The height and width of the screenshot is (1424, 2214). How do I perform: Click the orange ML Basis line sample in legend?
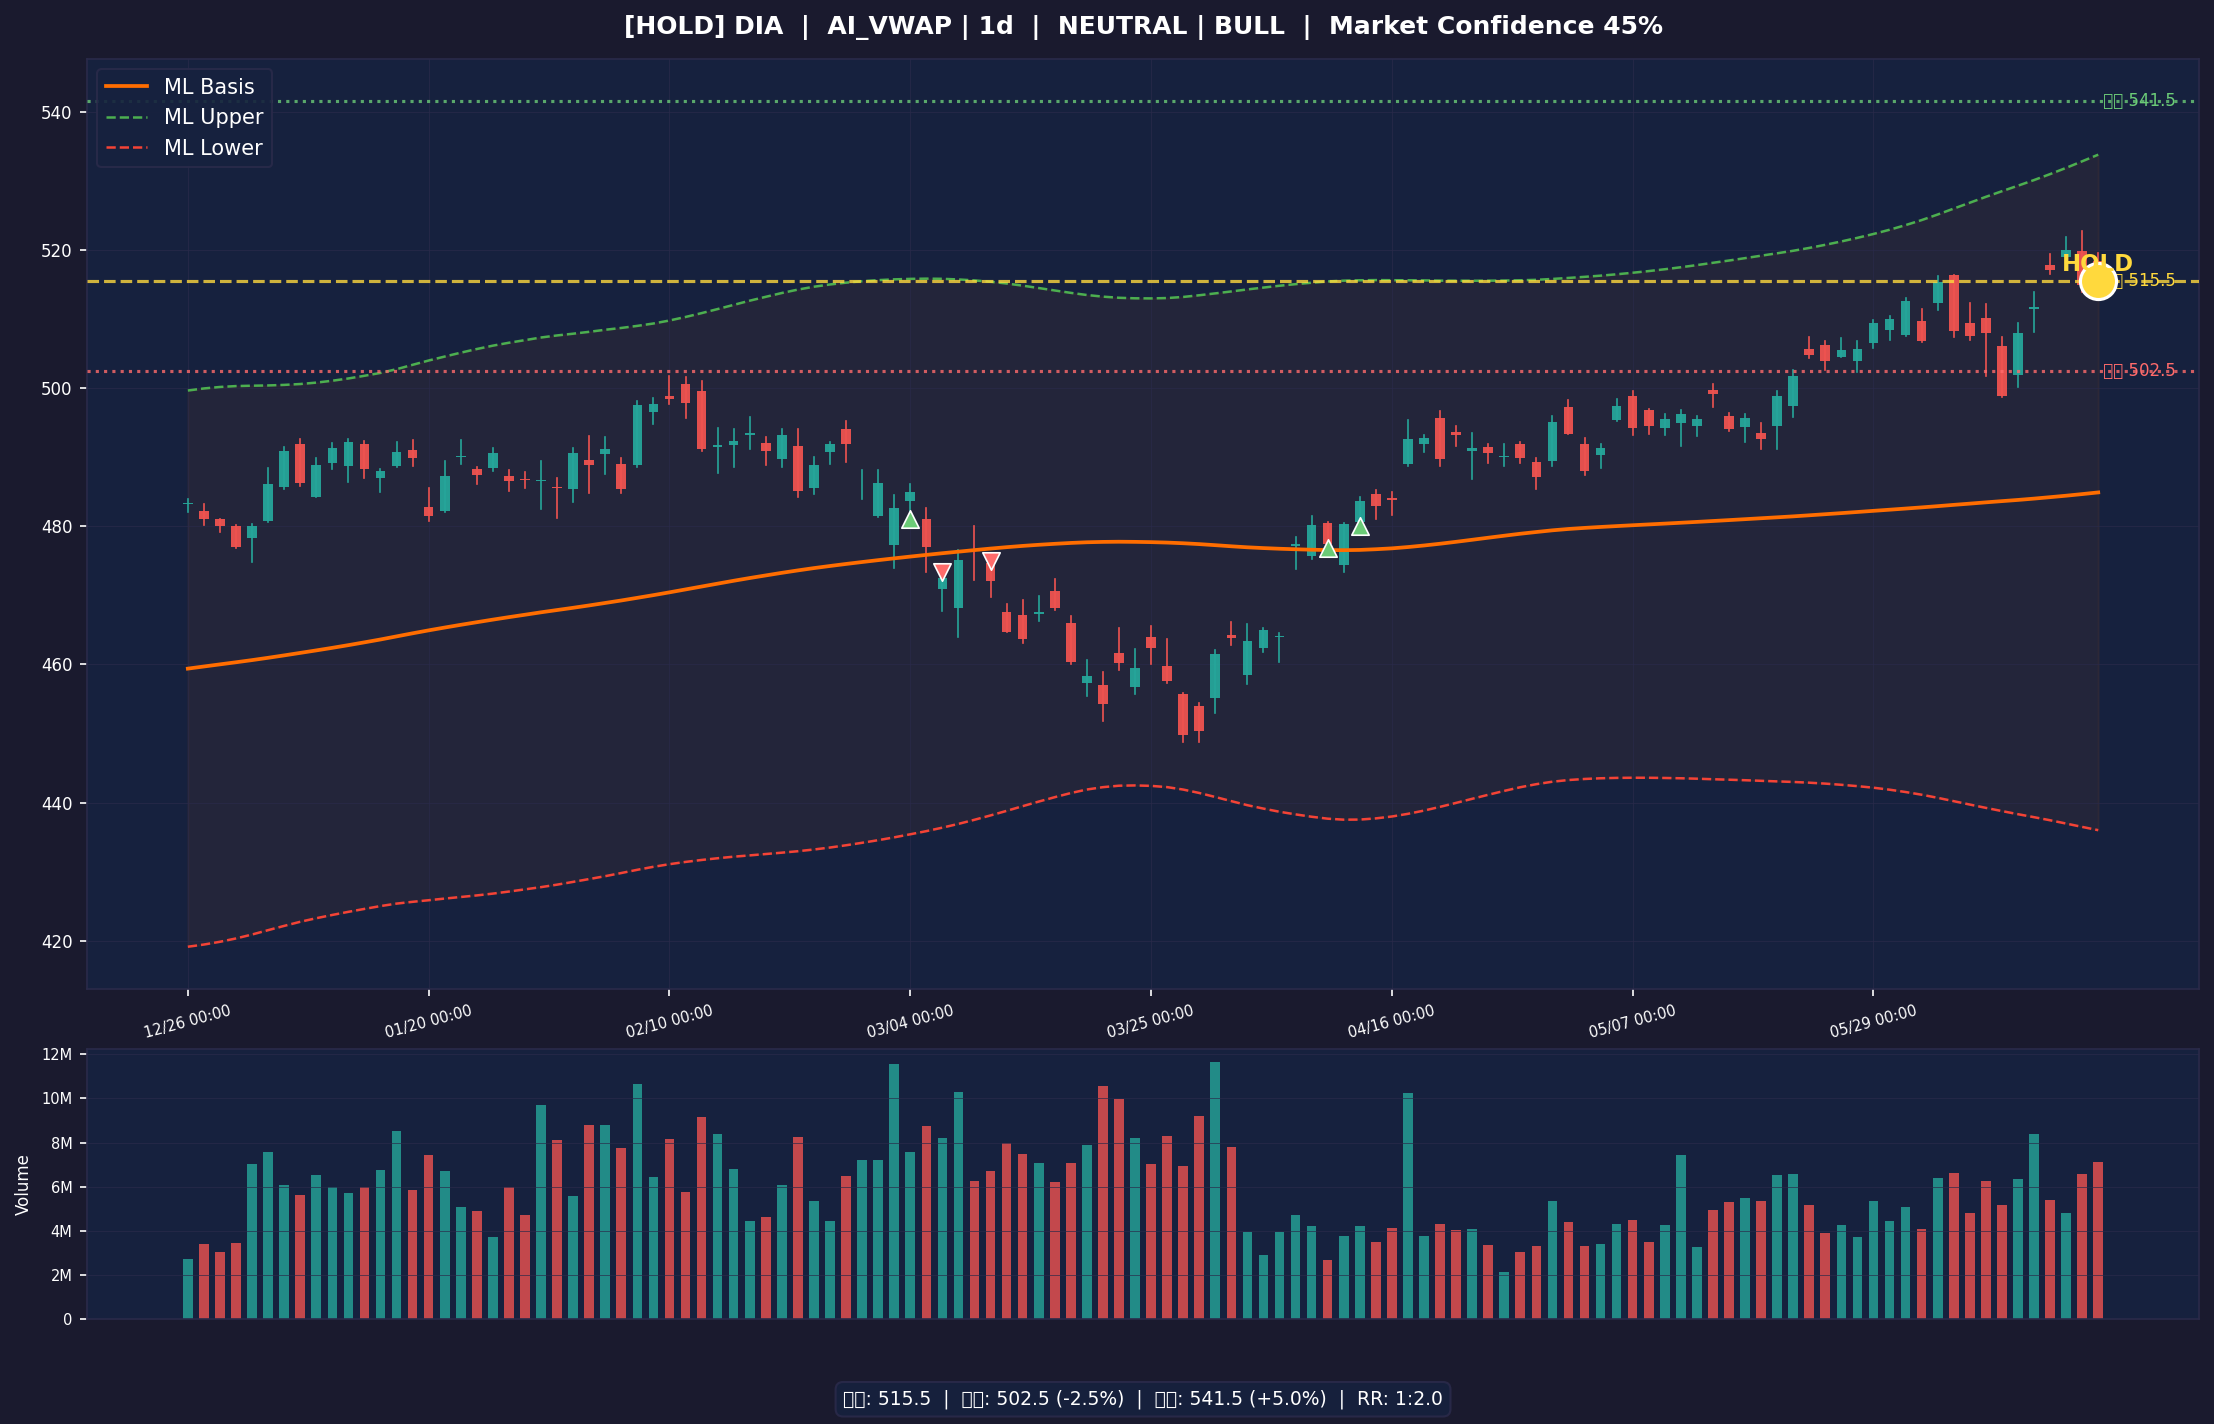[x=126, y=87]
